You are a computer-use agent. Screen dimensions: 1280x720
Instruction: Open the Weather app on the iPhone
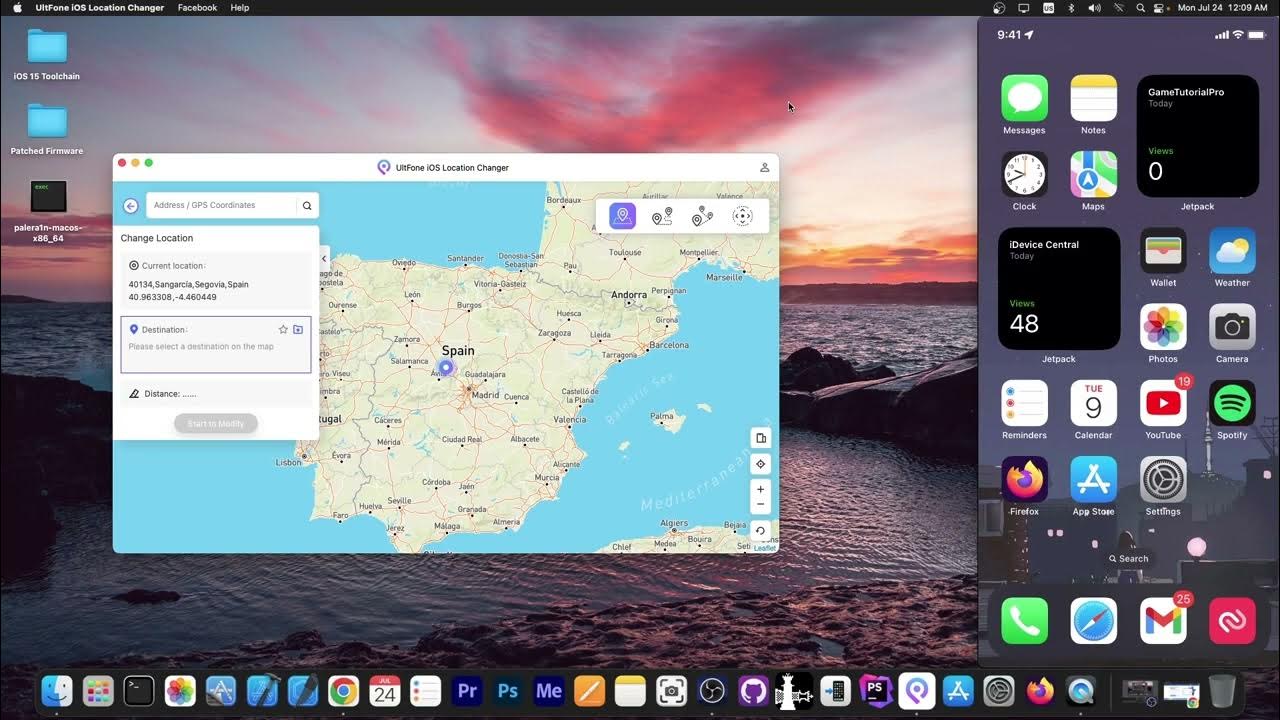click(1232, 250)
